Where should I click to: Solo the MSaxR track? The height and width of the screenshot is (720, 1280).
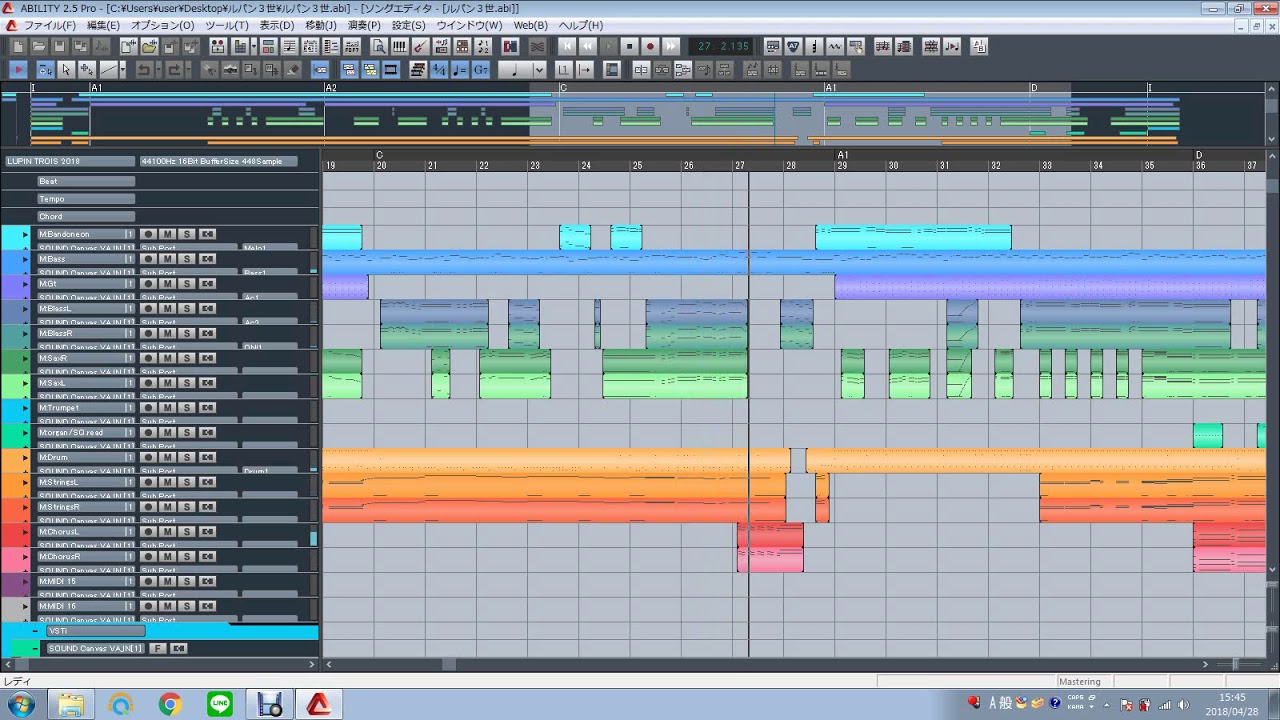click(x=186, y=358)
